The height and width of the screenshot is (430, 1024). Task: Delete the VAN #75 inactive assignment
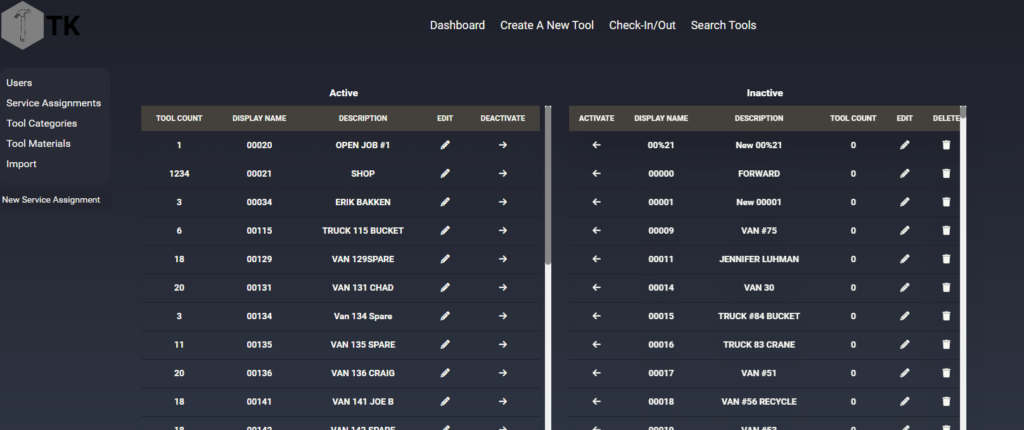(x=946, y=230)
